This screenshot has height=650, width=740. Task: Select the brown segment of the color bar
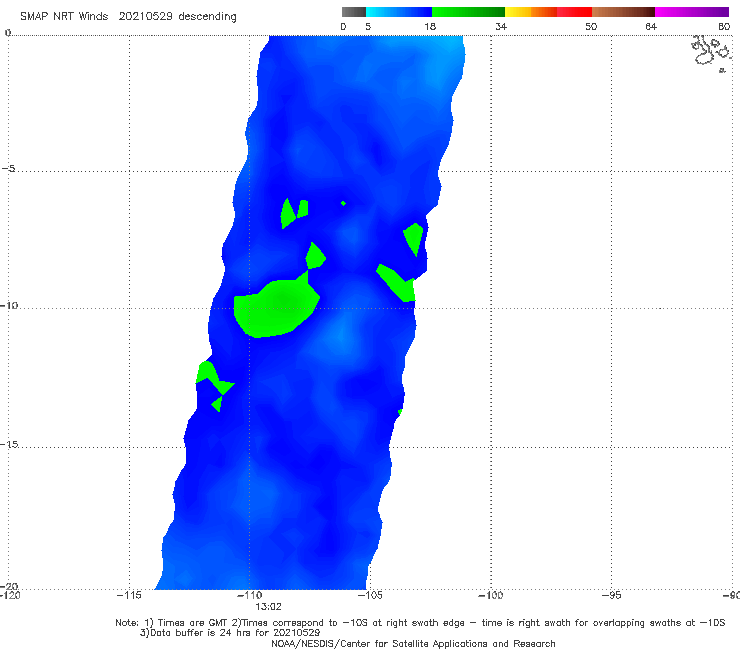point(623,12)
